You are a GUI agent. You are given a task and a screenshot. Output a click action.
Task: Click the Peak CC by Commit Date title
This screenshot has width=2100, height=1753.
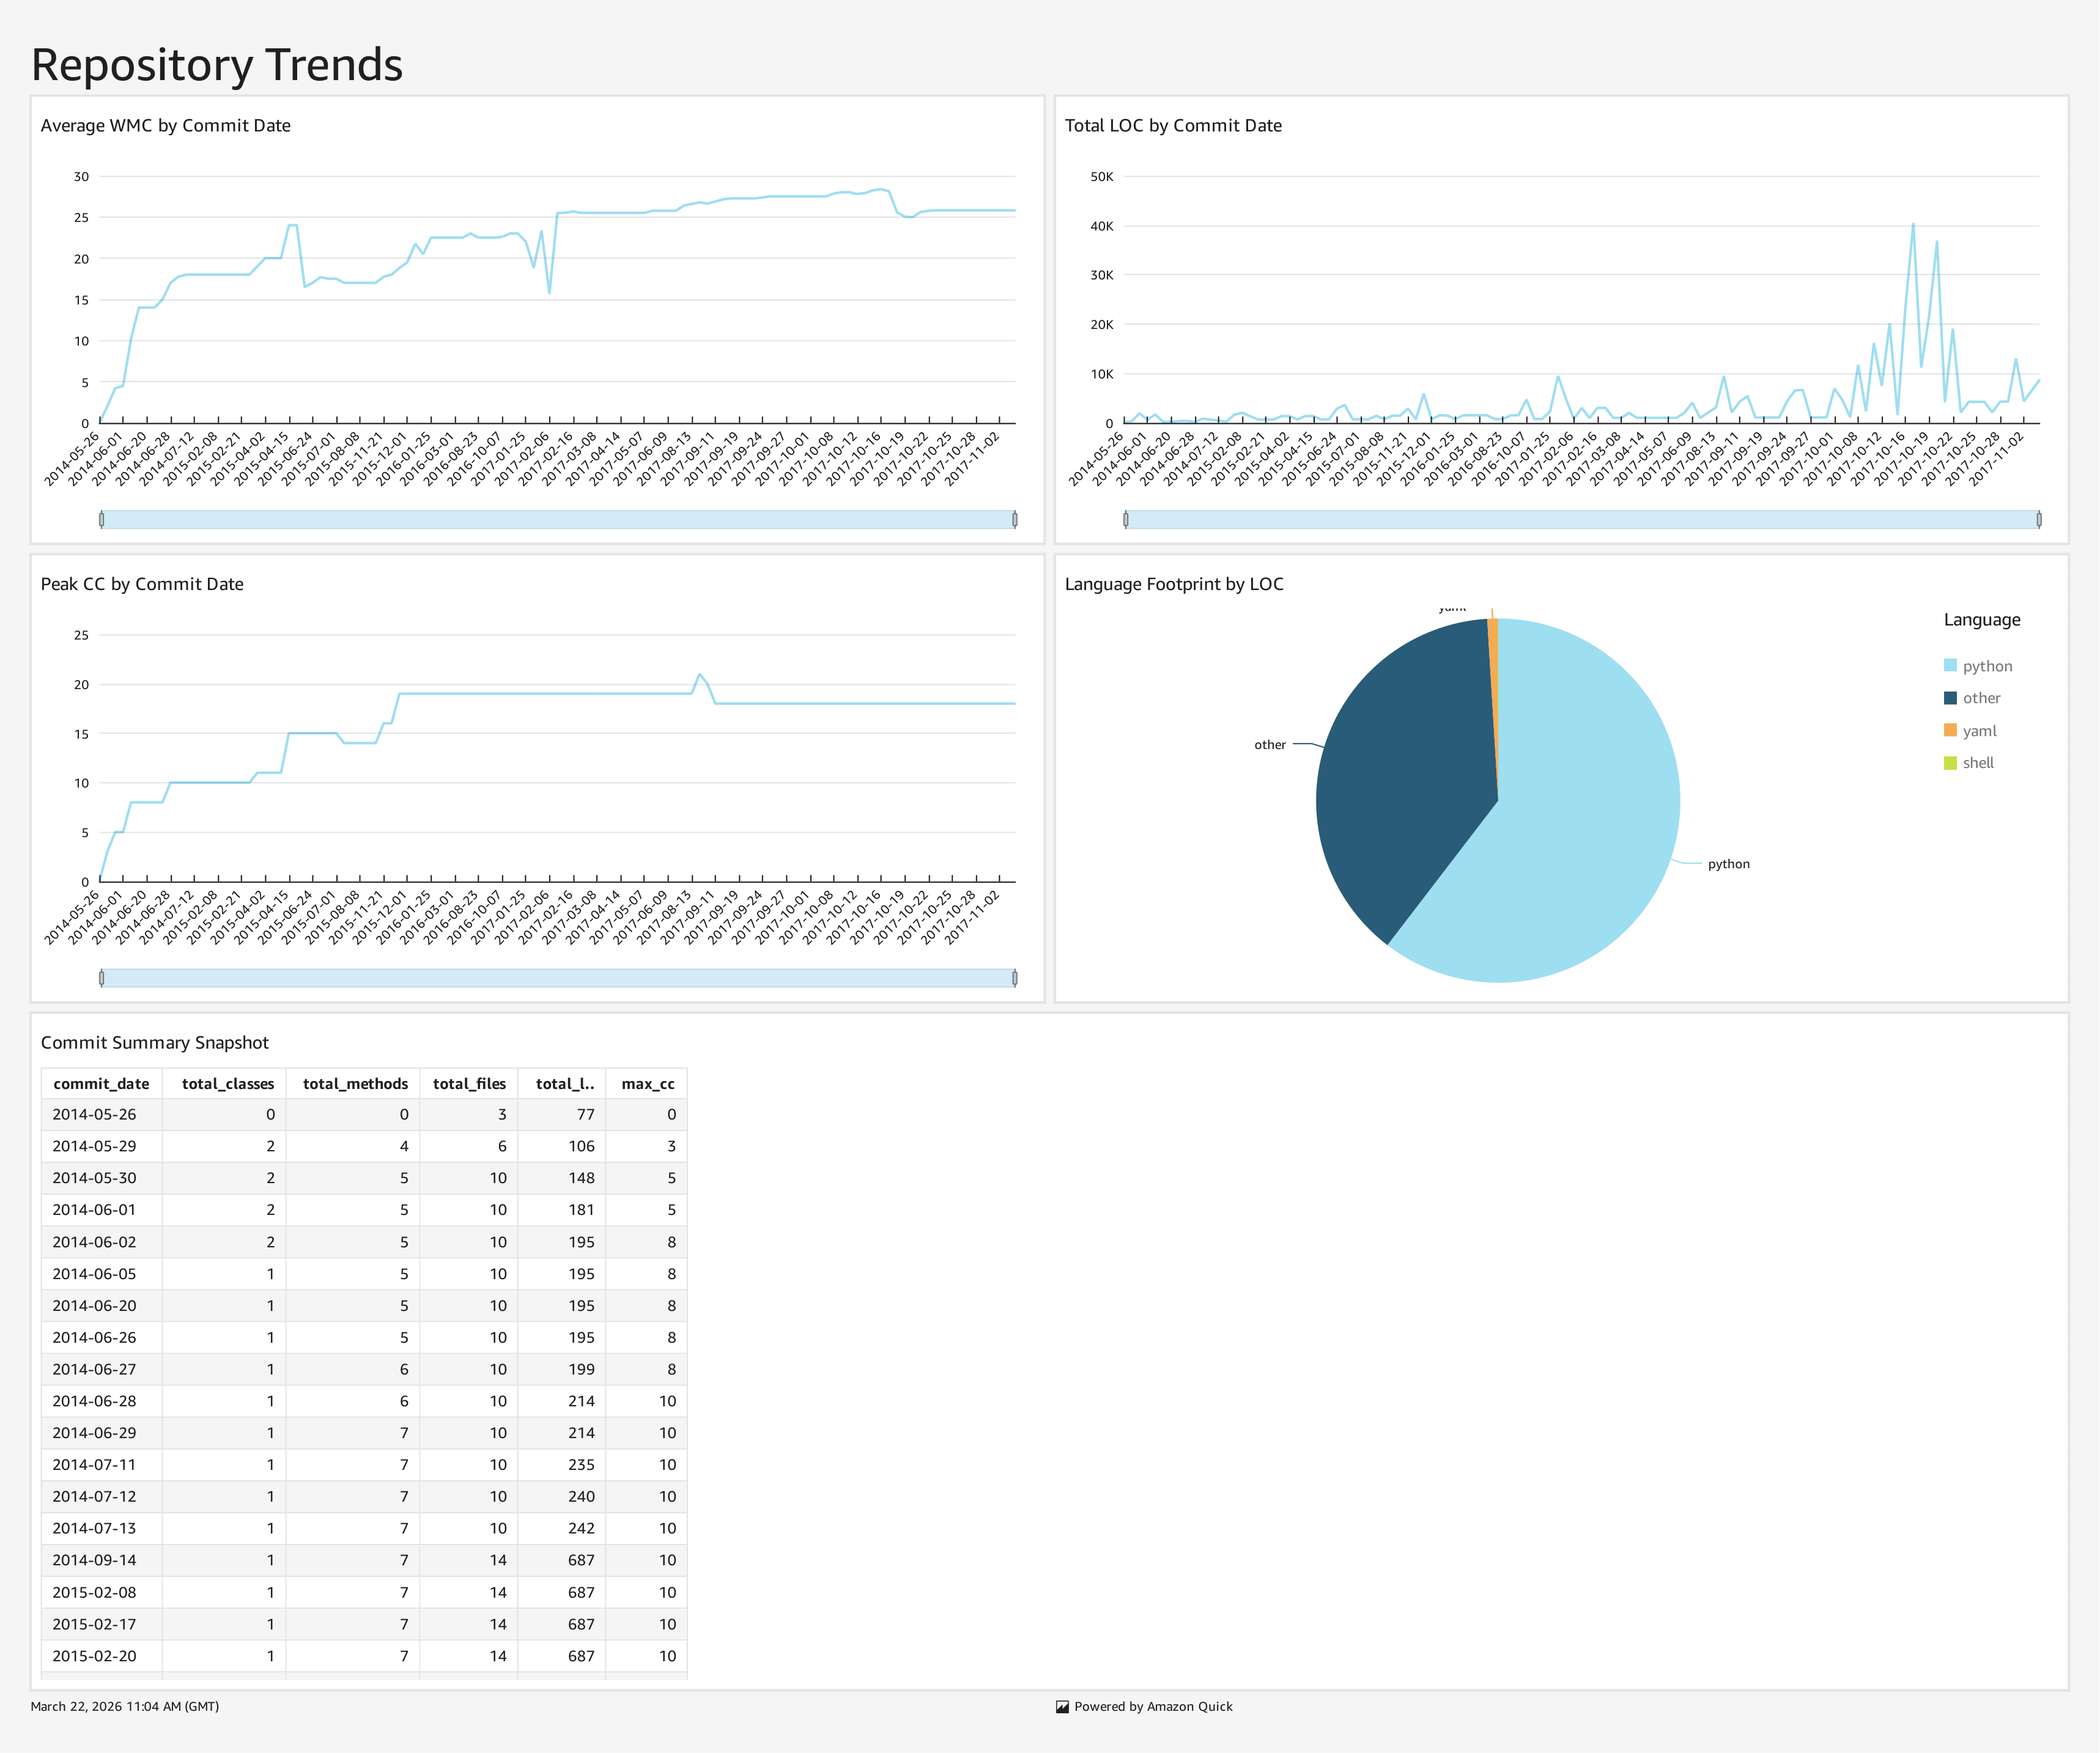pyautogui.click(x=142, y=584)
